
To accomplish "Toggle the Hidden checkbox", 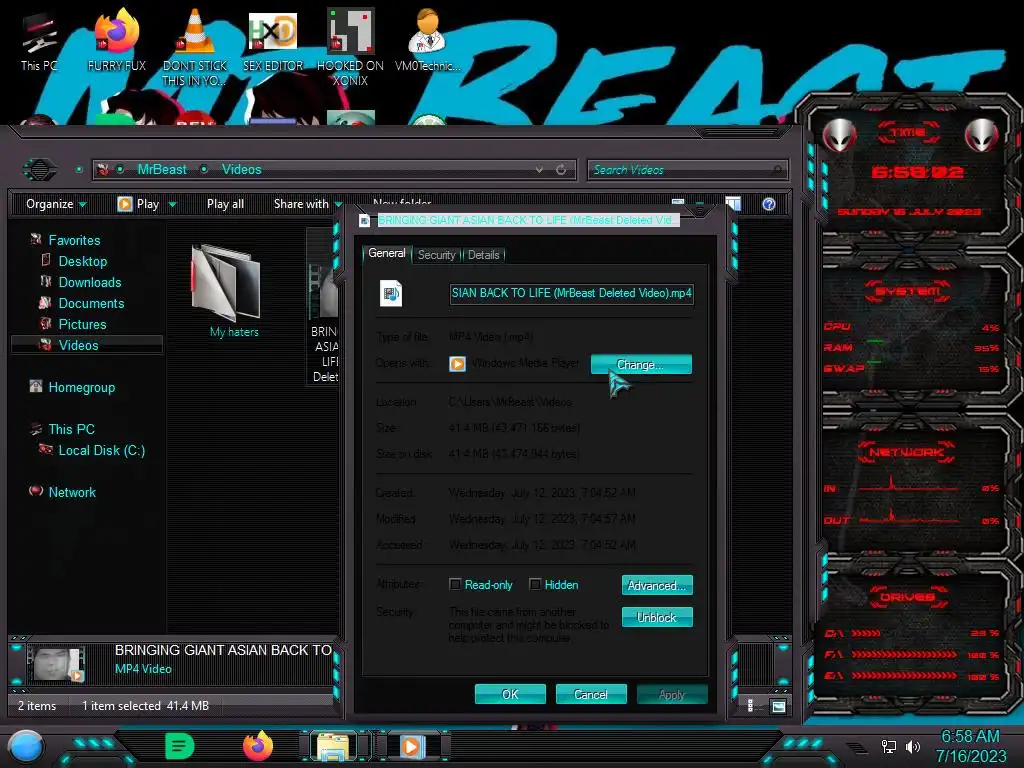I will [x=535, y=584].
